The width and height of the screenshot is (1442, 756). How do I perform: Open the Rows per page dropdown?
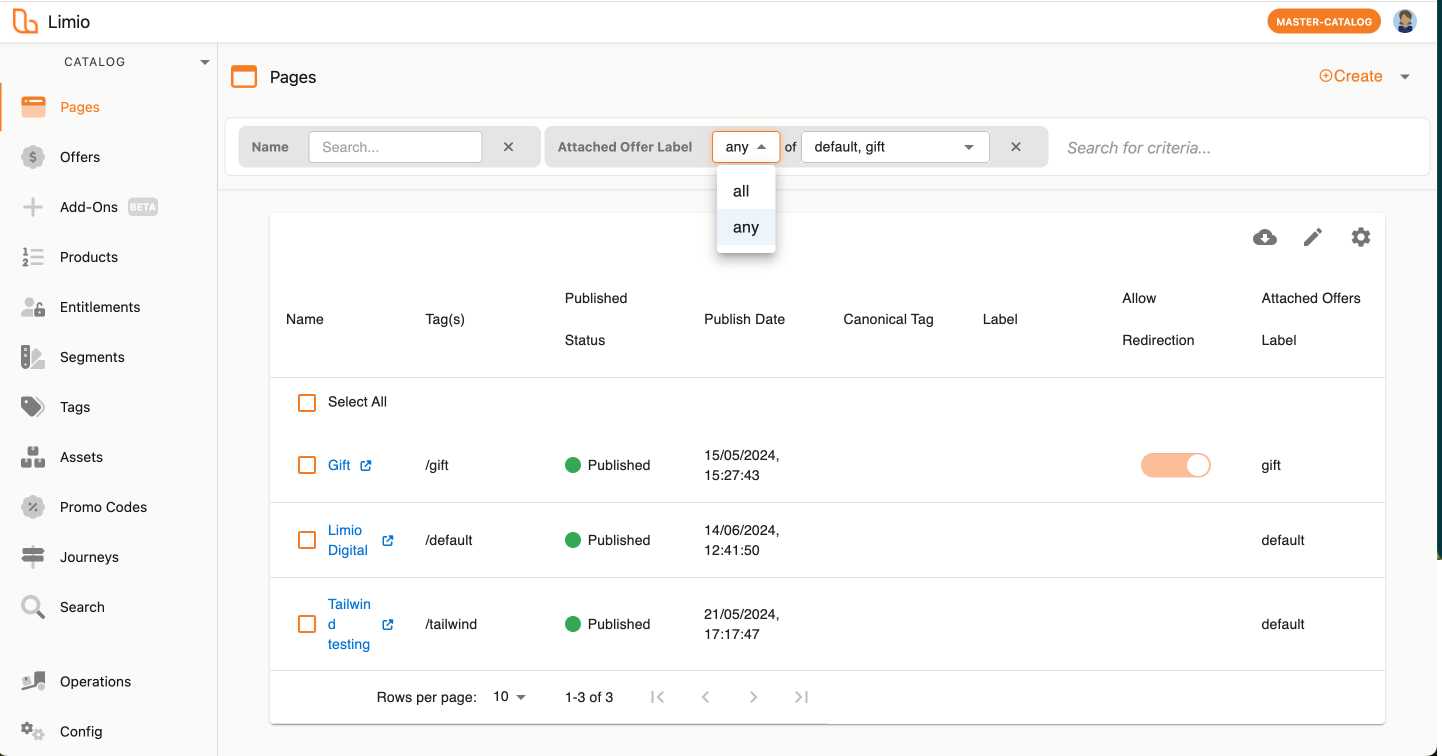pyautogui.click(x=510, y=697)
